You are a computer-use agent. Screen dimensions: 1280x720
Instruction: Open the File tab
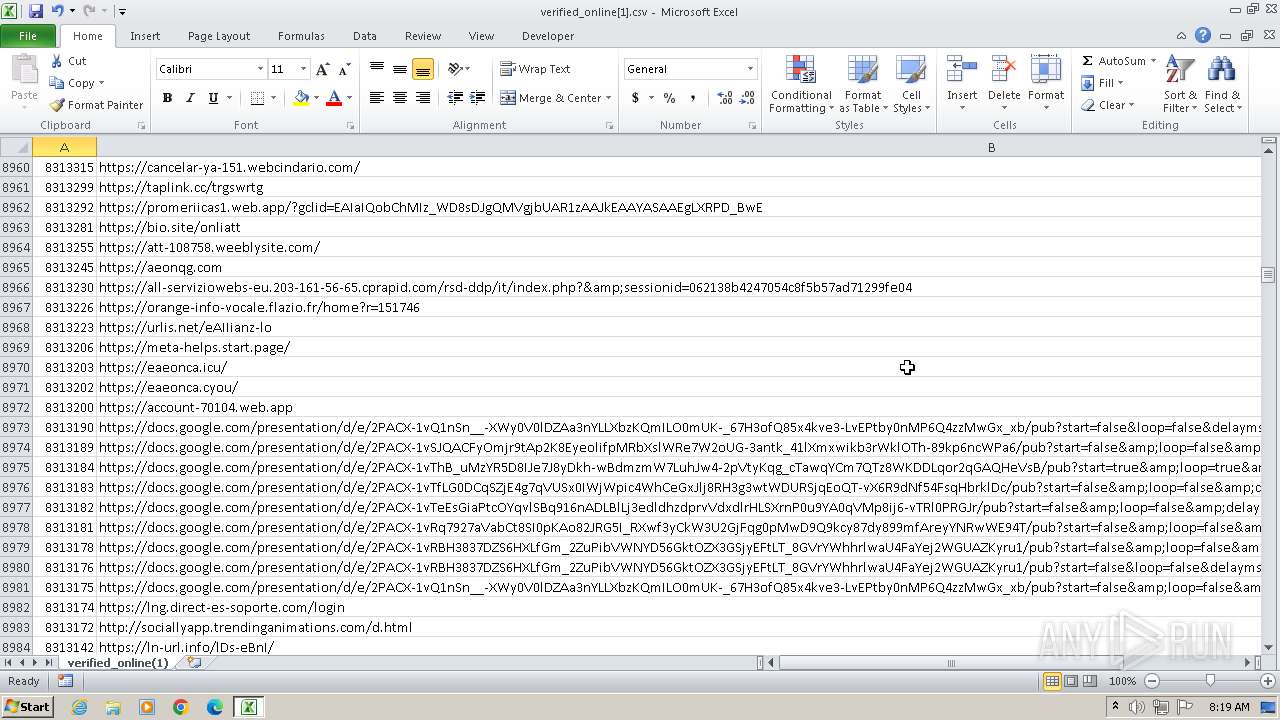pos(28,36)
